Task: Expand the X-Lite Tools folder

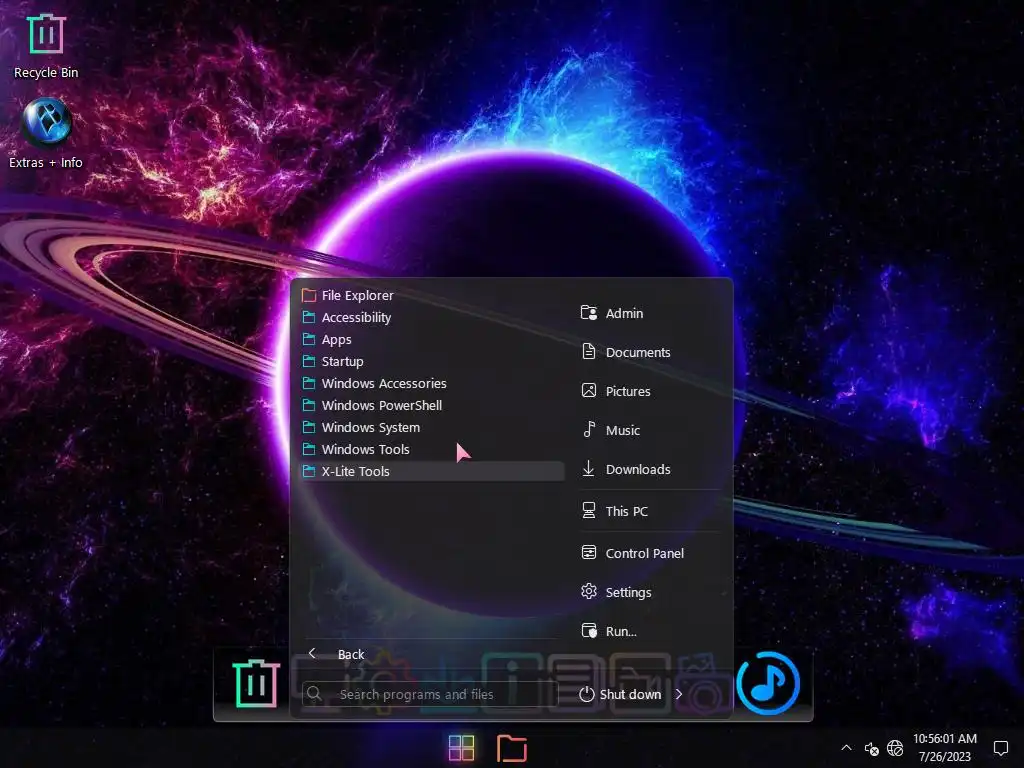Action: click(431, 472)
